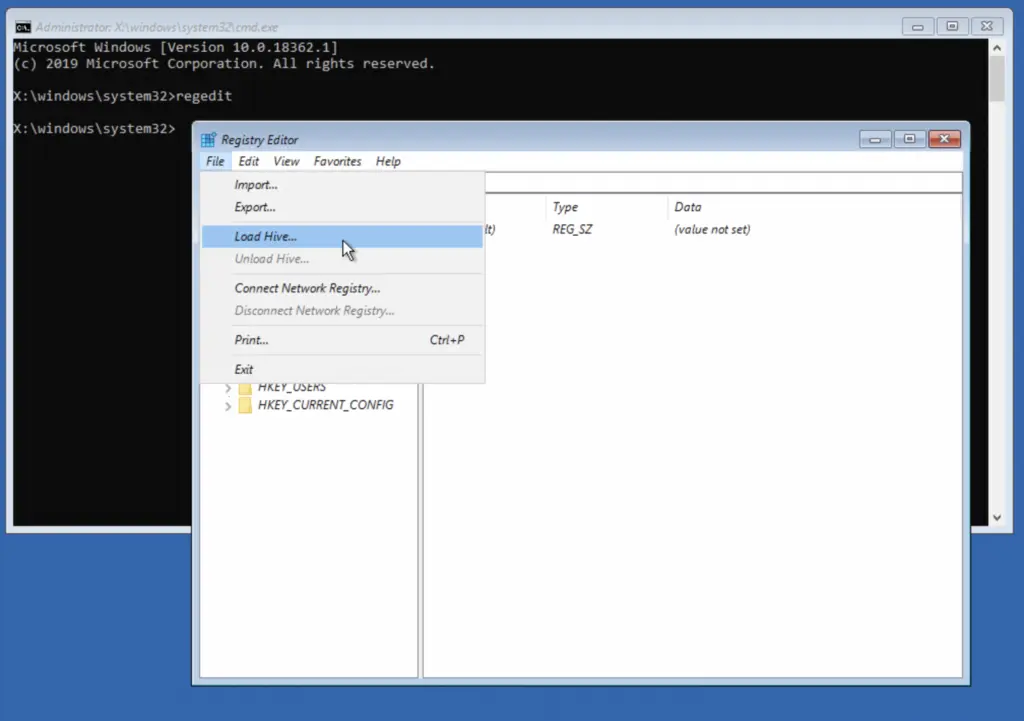Choose Connect Network Registry option
This screenshot has width=1024, height=721.
307,288
